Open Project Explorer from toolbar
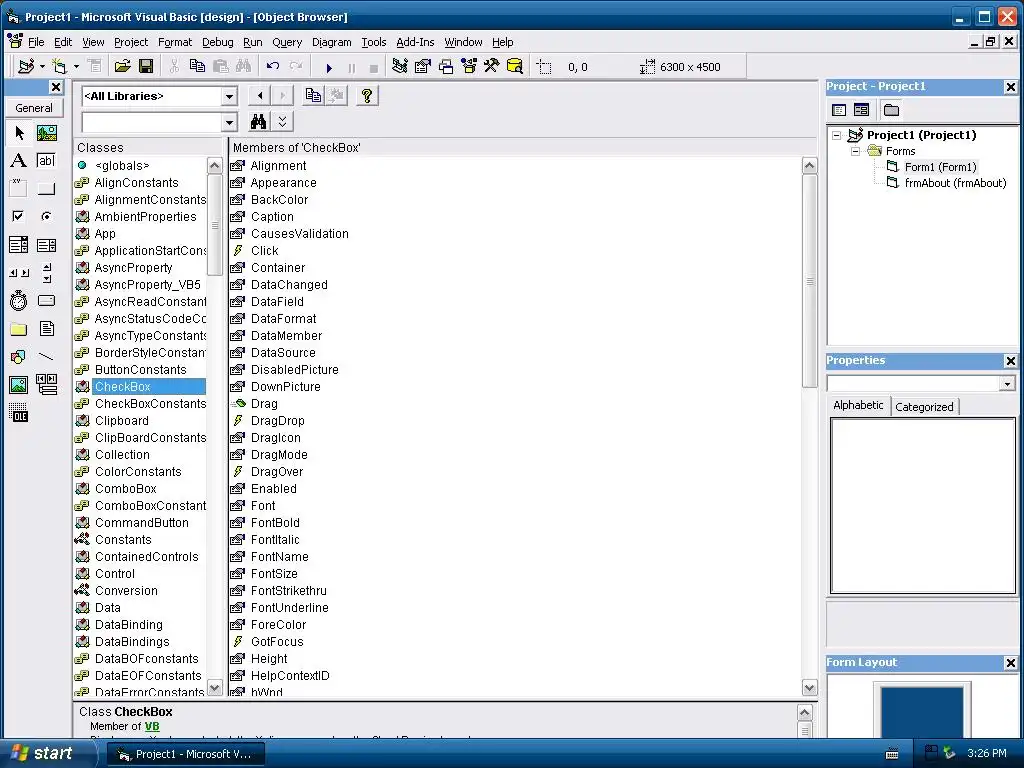The image size is (1024, 768). (400, 67)
